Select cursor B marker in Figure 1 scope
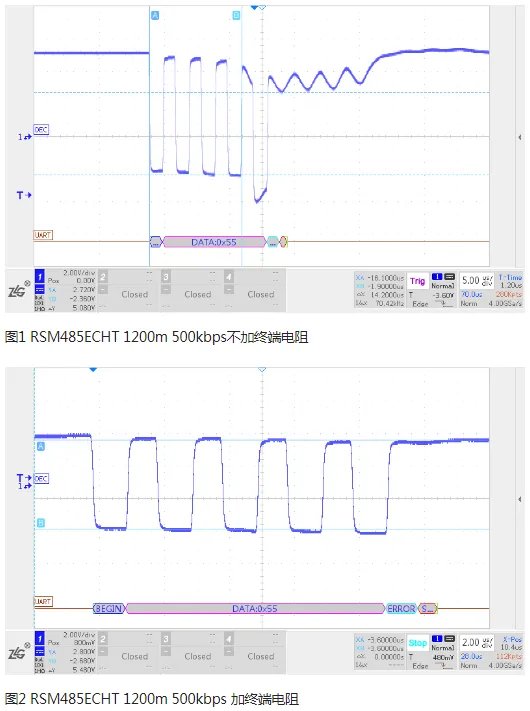Image resolution: width=530 pixels, height=711 pixels. [236, 15]
